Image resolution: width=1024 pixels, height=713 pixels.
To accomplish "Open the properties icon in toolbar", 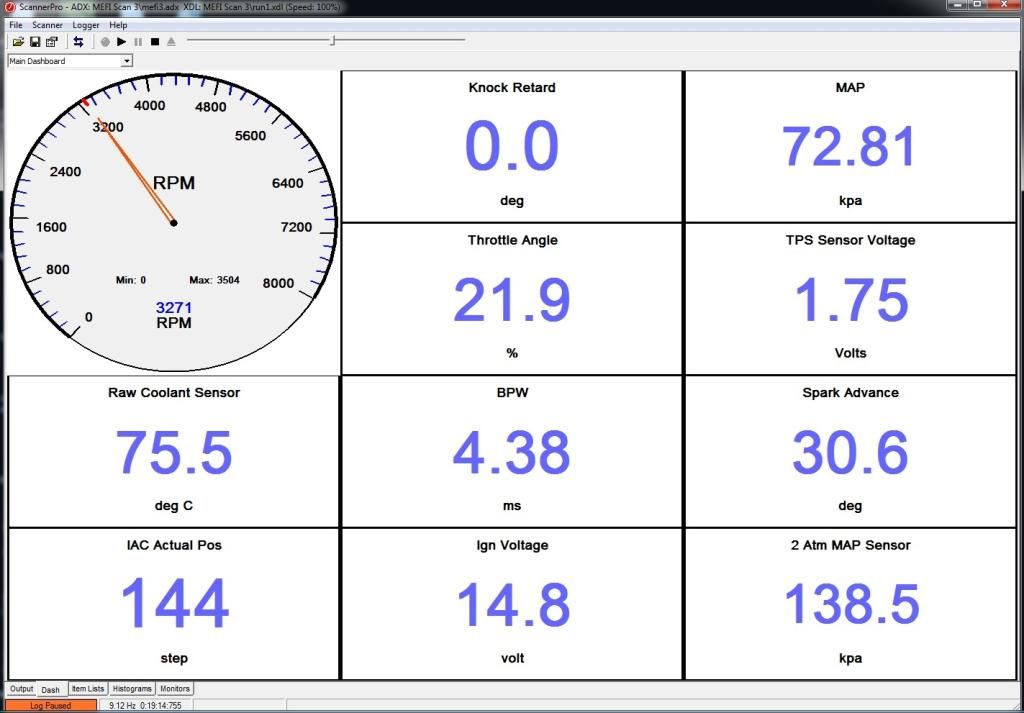I will [52, 42].
